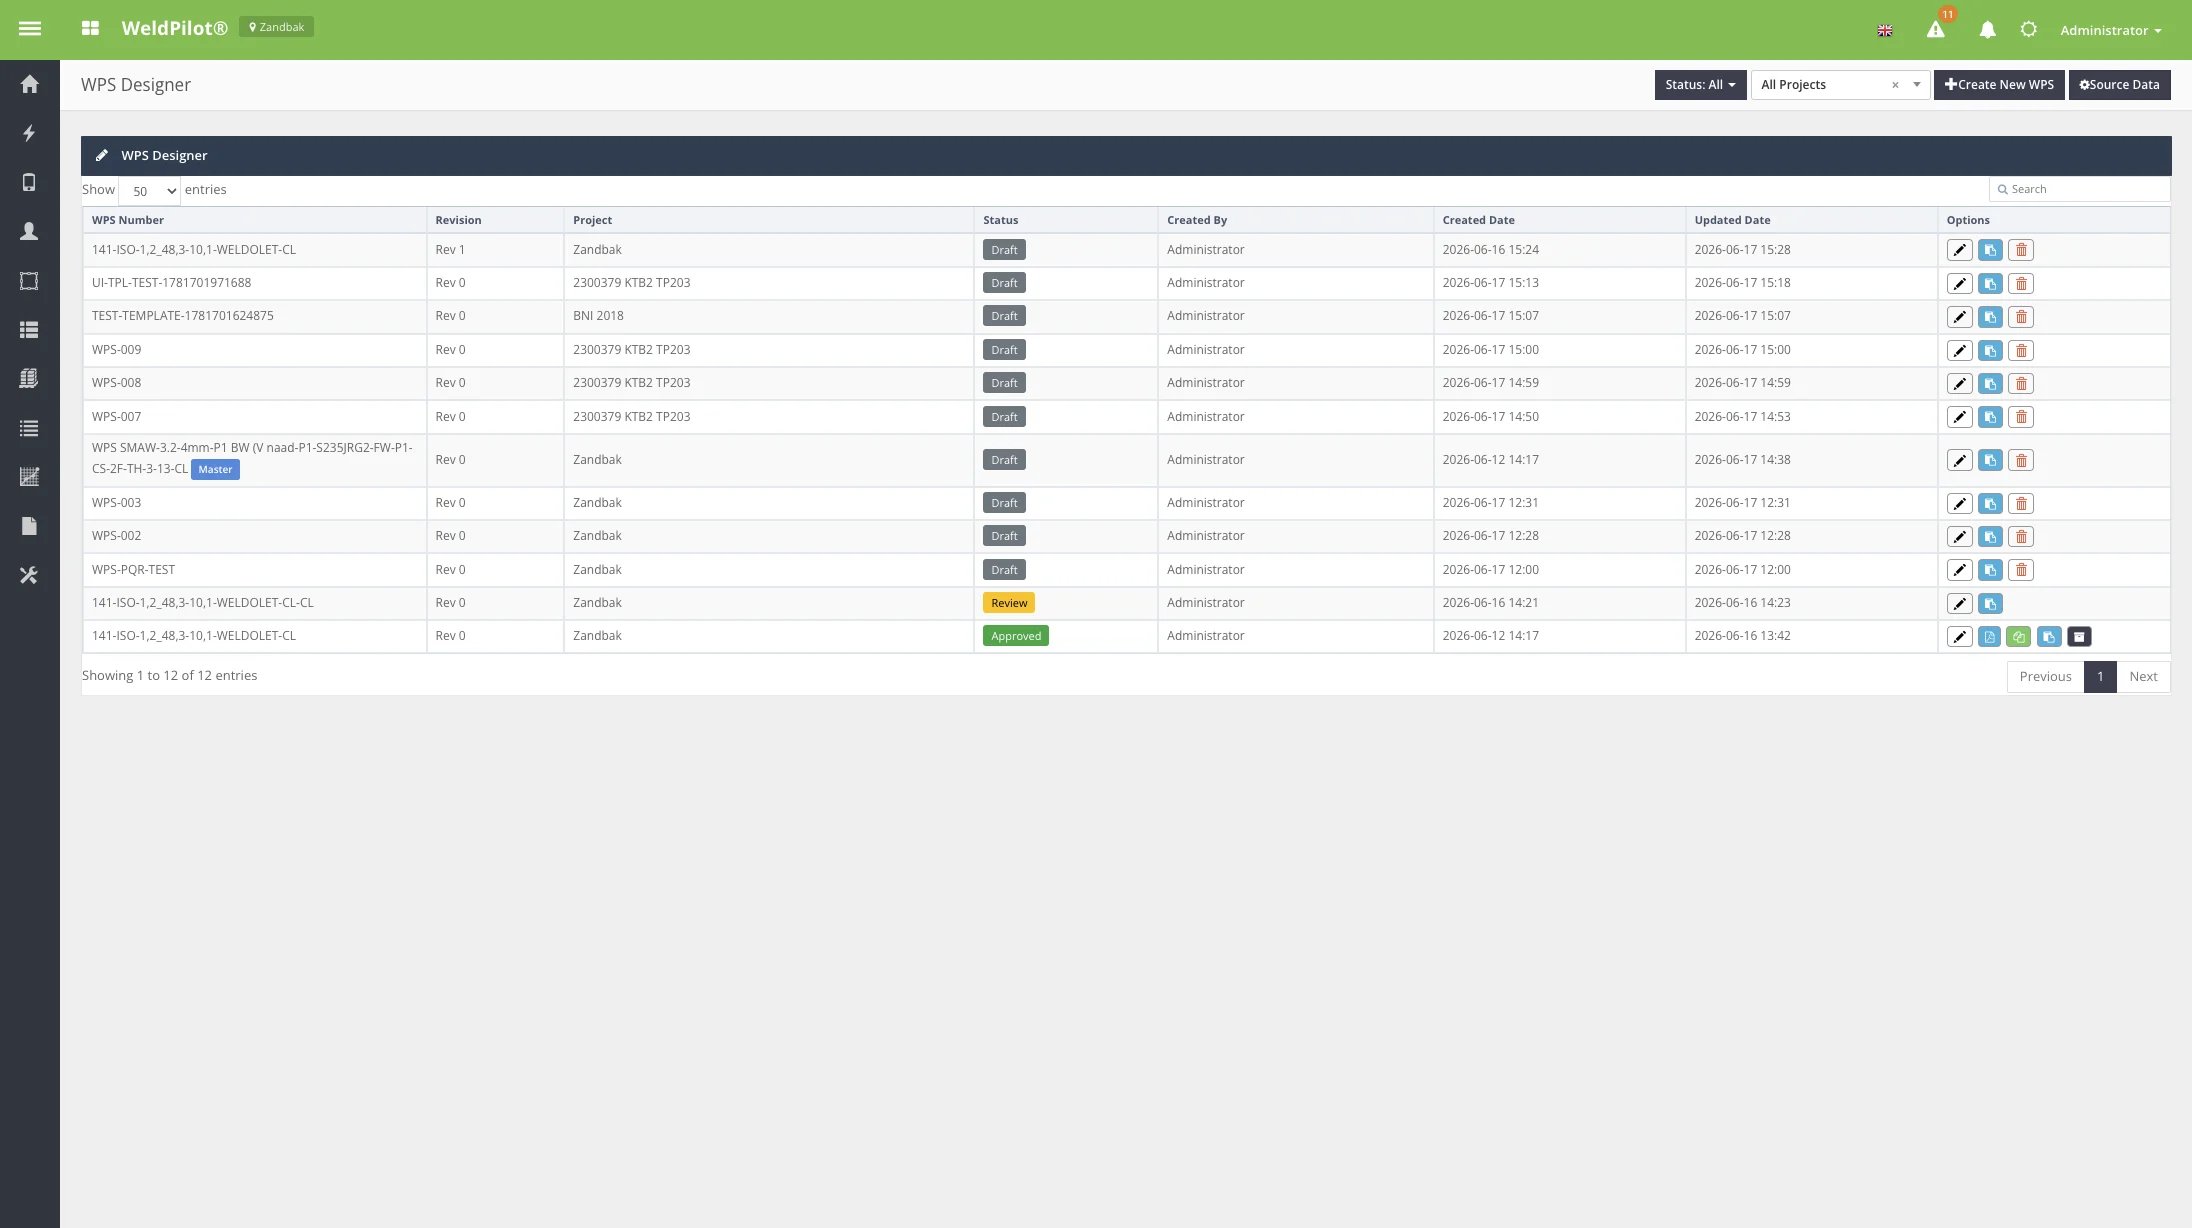2192x1228 pixels.
Task: Sort by the WPS Number column header
Action: [x=255, y=220]
